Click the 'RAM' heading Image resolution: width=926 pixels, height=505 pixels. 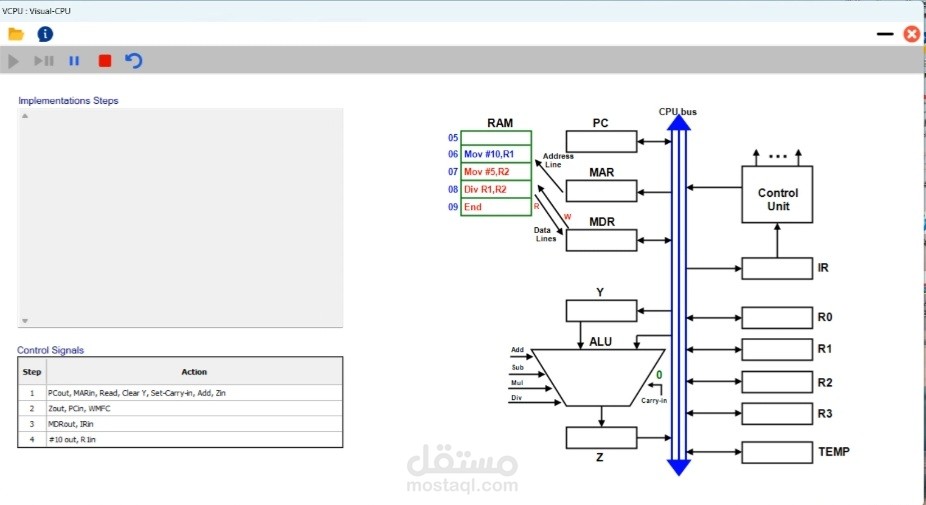(x=500, y=123)
